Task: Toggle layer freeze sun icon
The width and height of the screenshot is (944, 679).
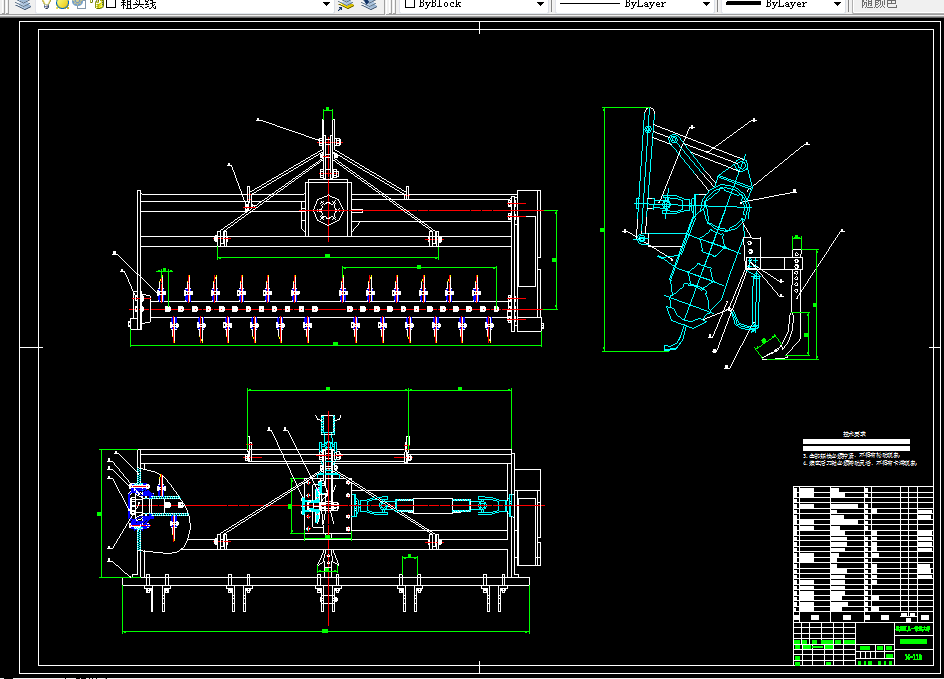Action: coord(62,4)
